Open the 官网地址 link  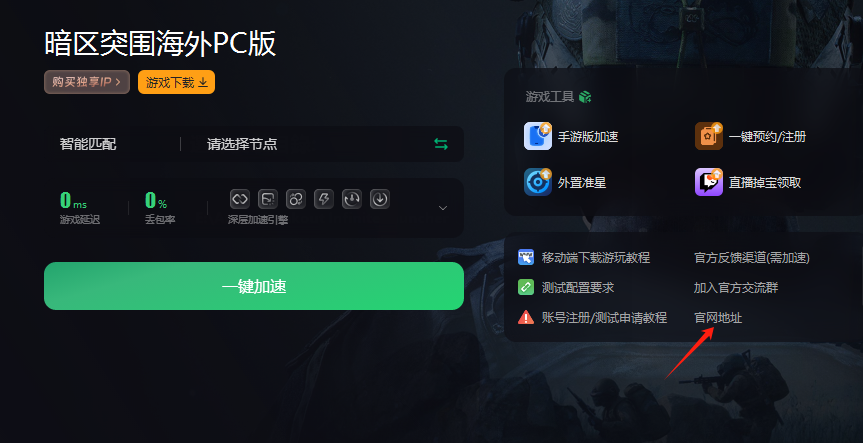718,318
